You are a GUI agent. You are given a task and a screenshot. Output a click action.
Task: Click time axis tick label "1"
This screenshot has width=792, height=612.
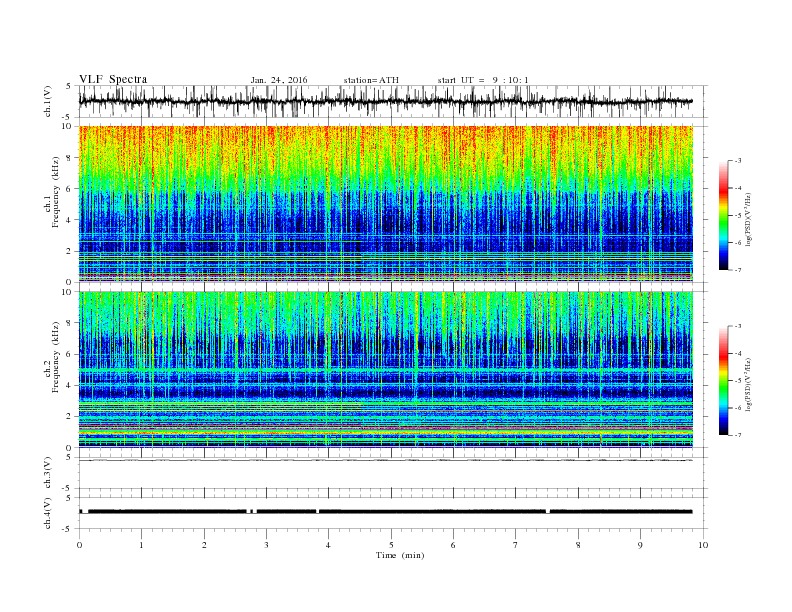coord(141,545)
